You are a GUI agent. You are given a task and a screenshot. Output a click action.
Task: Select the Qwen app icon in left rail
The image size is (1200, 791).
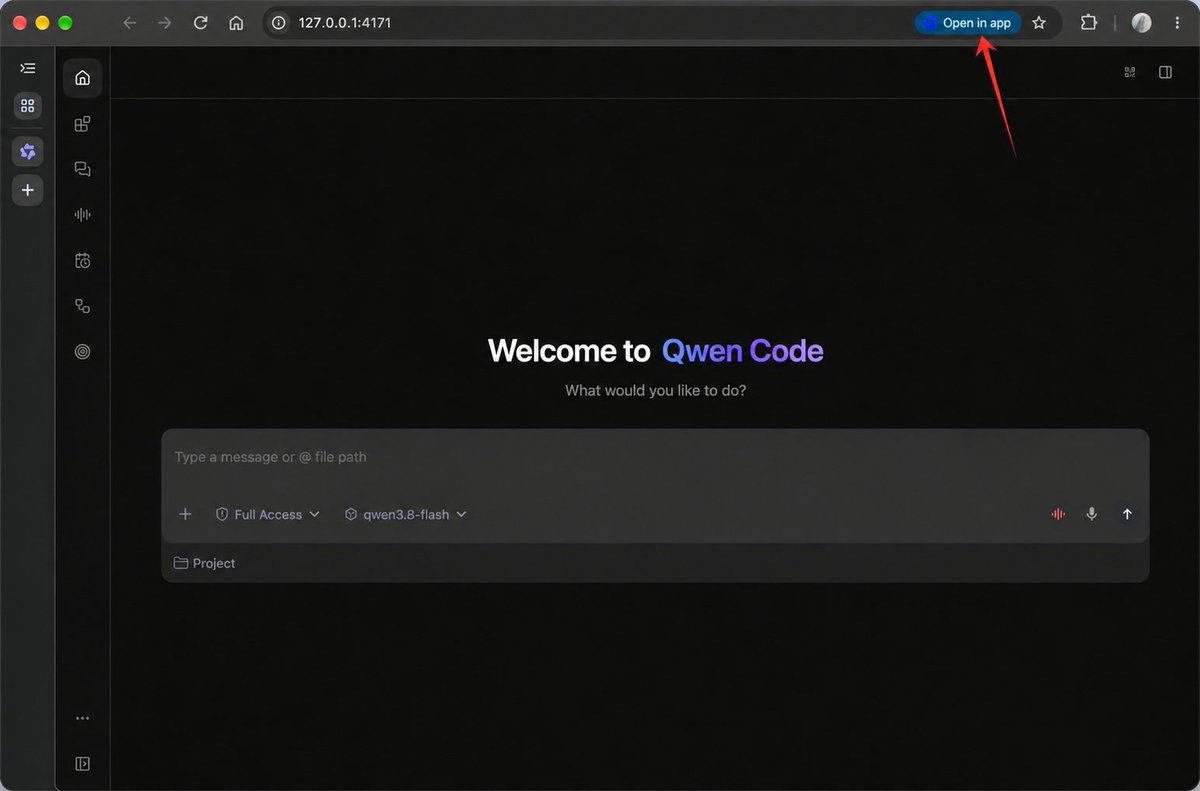pyautogui.click(x=28, y=151)
